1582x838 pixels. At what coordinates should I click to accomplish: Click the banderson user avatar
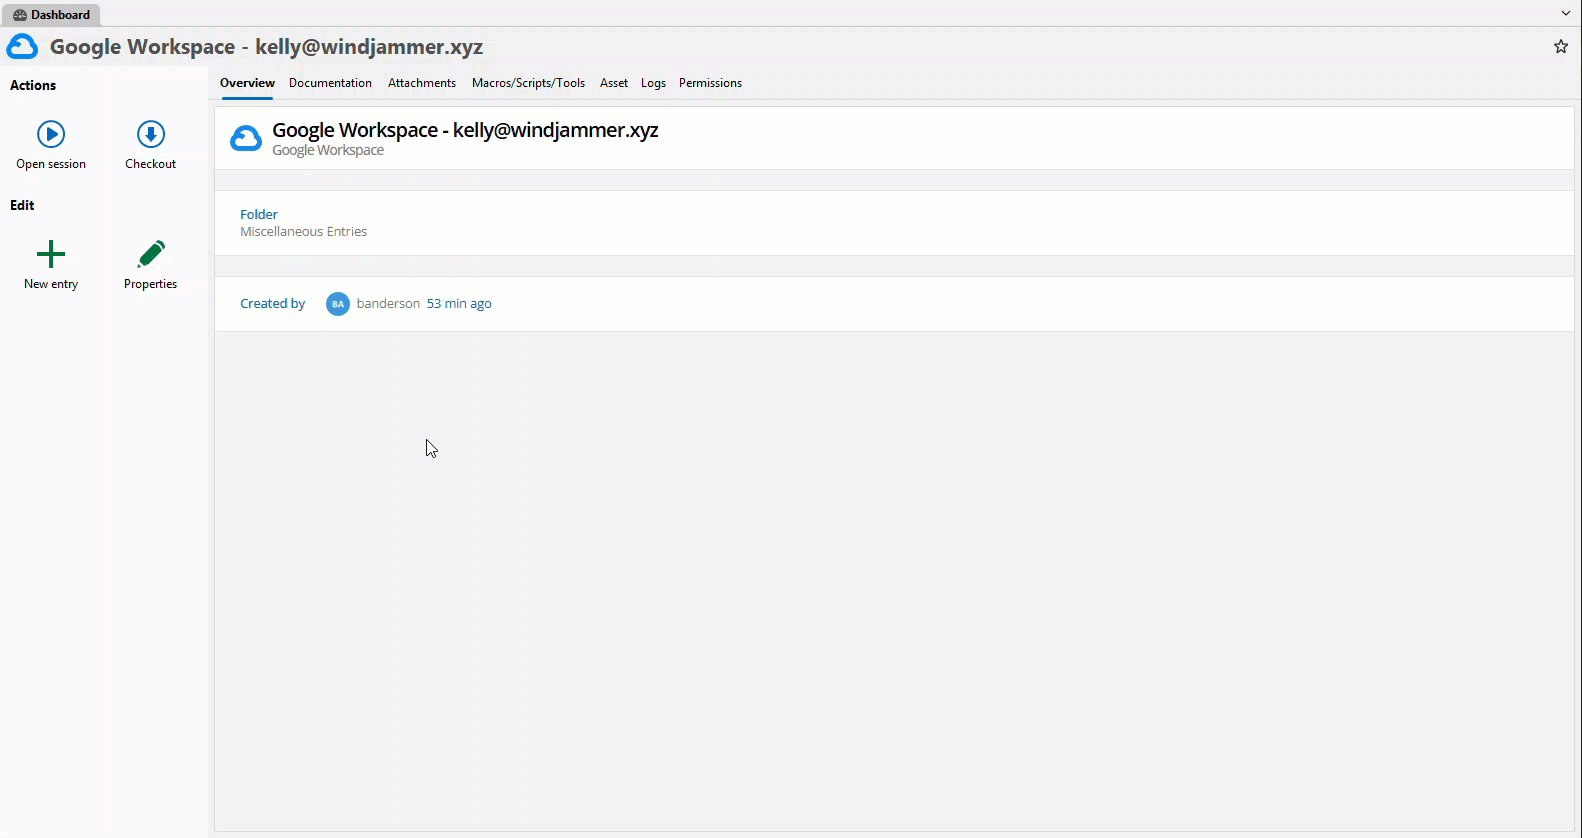pyautogui.click(x=338, y=304)
